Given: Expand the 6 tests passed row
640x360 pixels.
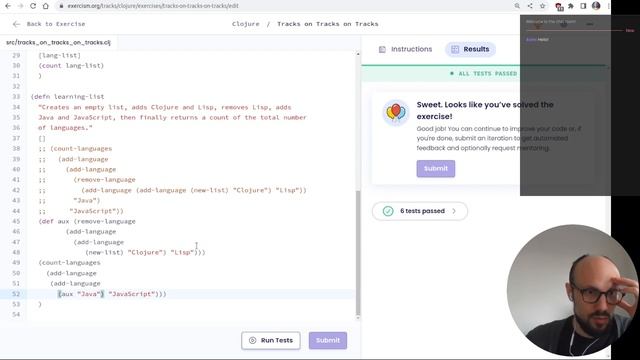Looking at the screenshot, I should coord(420,211).
